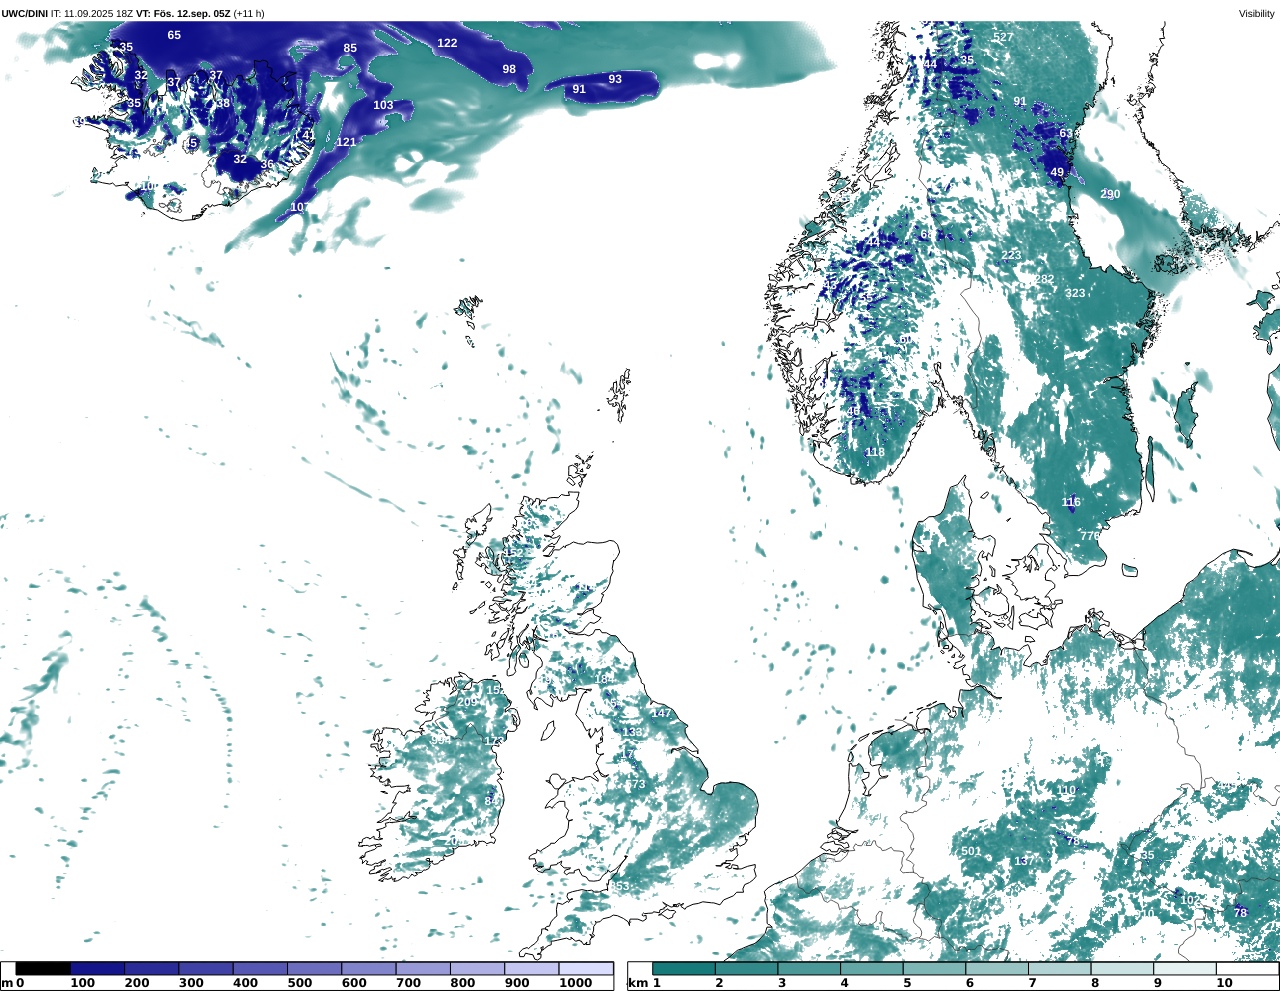Screen dimensions: 1280x991
Task: Click the value '116' in southern Sweden
Action: coord(1071,502)
